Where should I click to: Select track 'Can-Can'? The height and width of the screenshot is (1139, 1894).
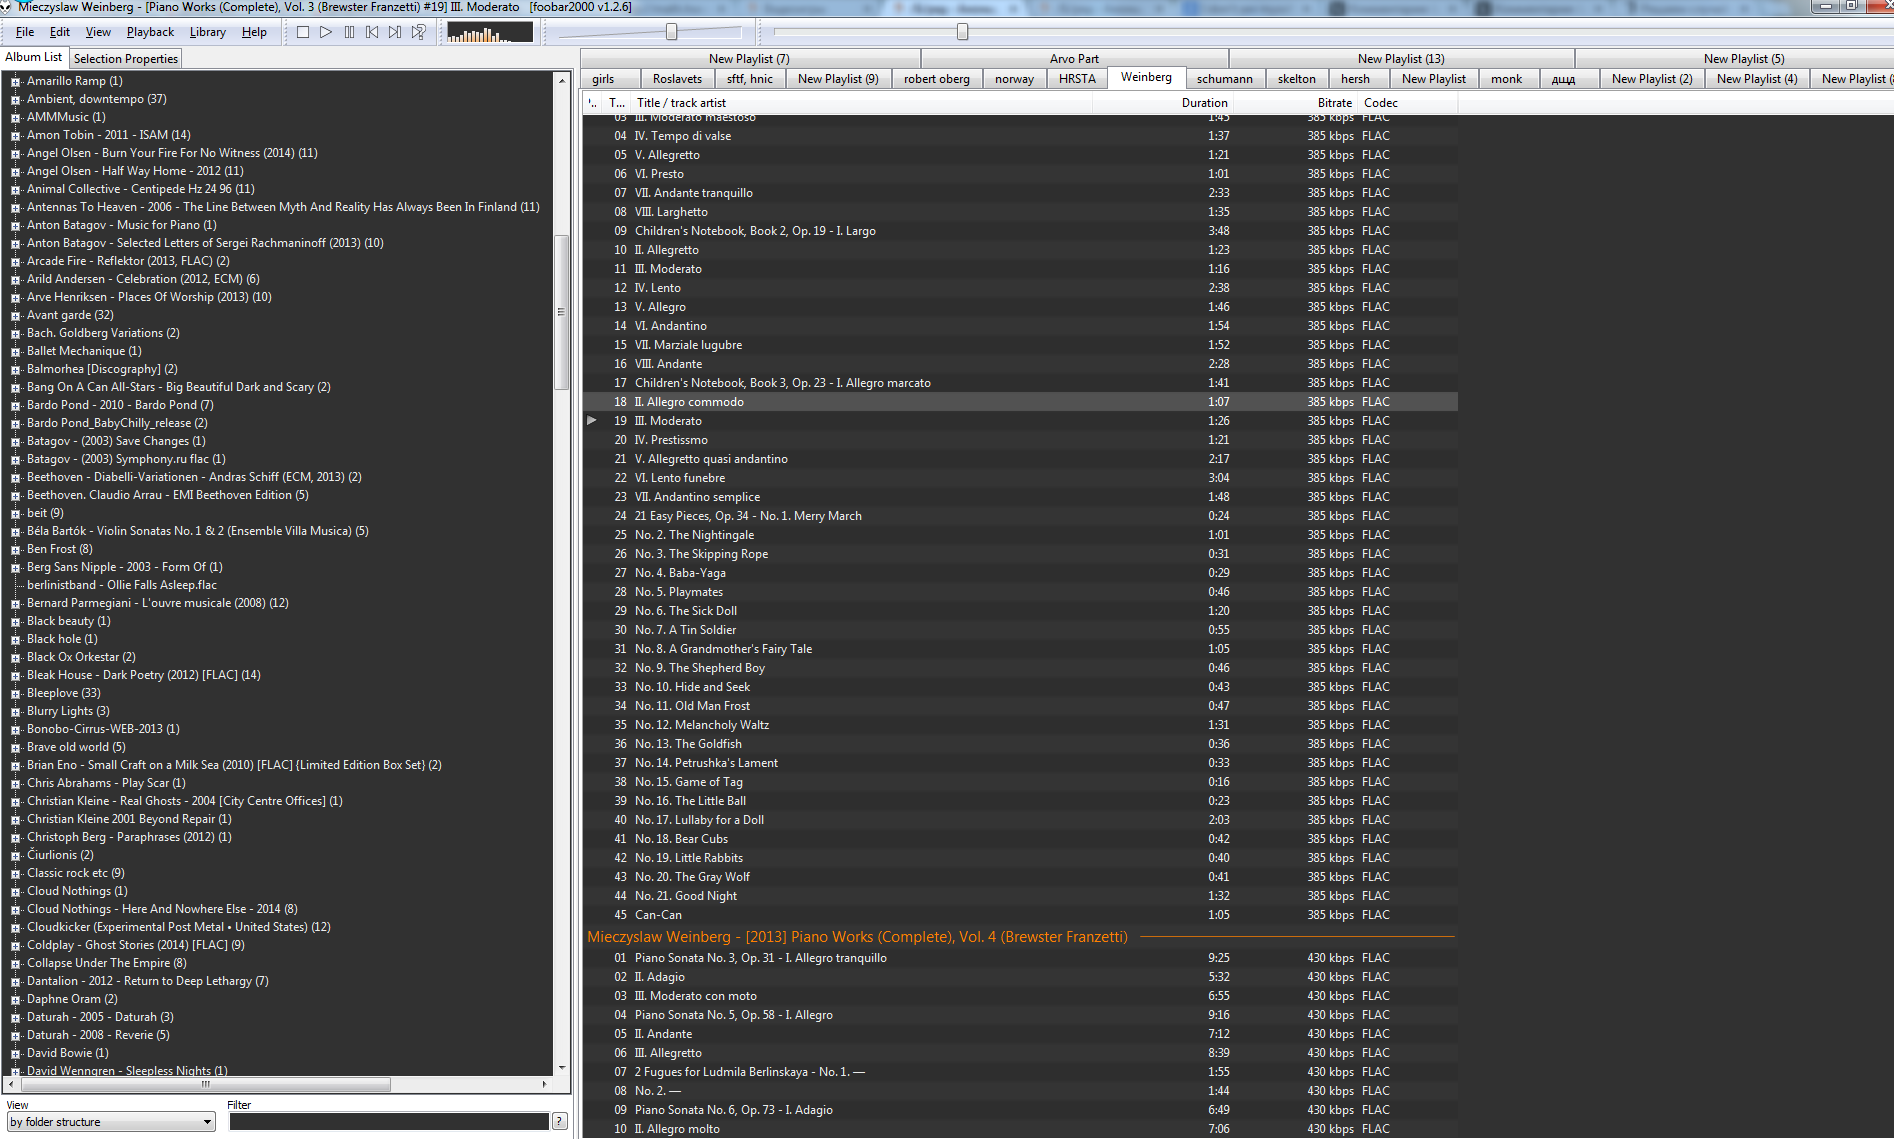pos(1020,915)
